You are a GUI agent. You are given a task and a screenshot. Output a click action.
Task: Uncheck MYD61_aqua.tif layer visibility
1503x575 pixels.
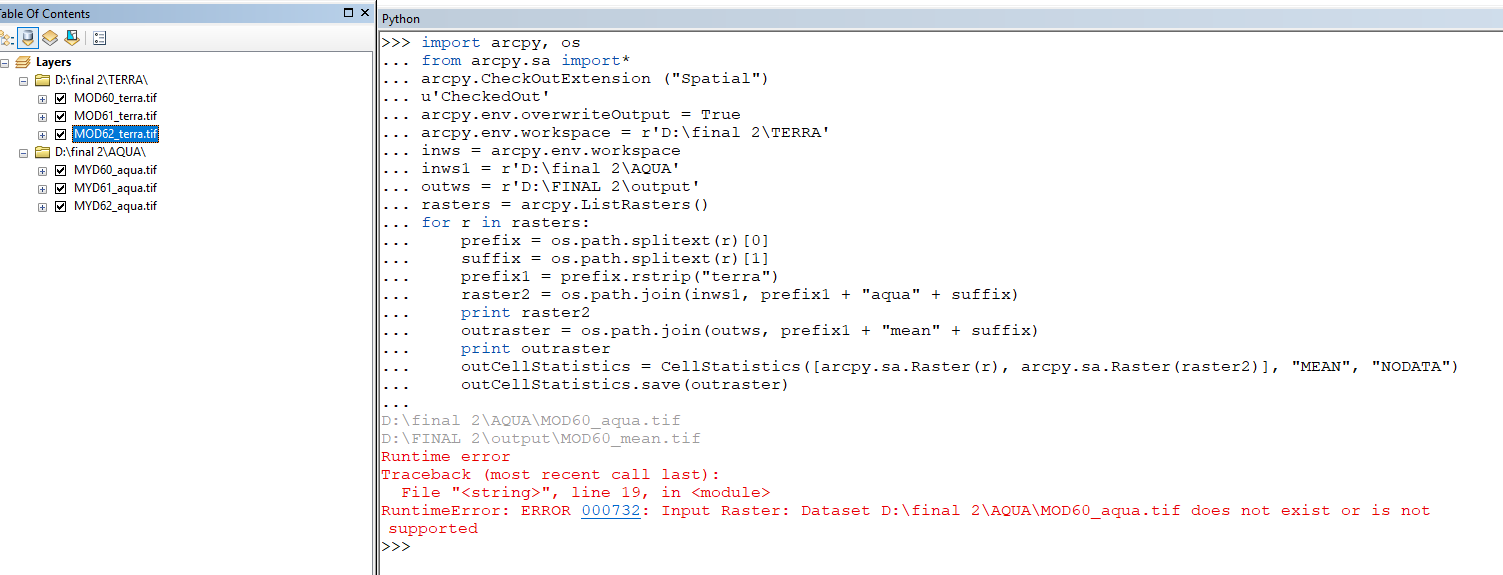click(60, 188)
